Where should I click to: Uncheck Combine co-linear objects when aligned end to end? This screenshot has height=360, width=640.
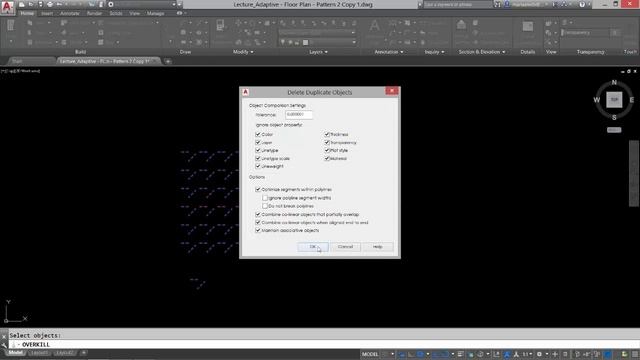click(x=258, y=222)
